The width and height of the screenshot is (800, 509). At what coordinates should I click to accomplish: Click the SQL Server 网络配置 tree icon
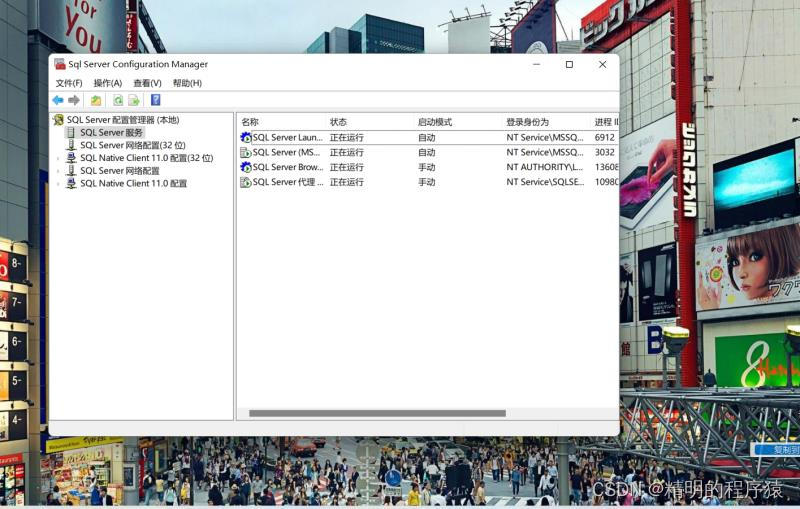click(71, 171)
